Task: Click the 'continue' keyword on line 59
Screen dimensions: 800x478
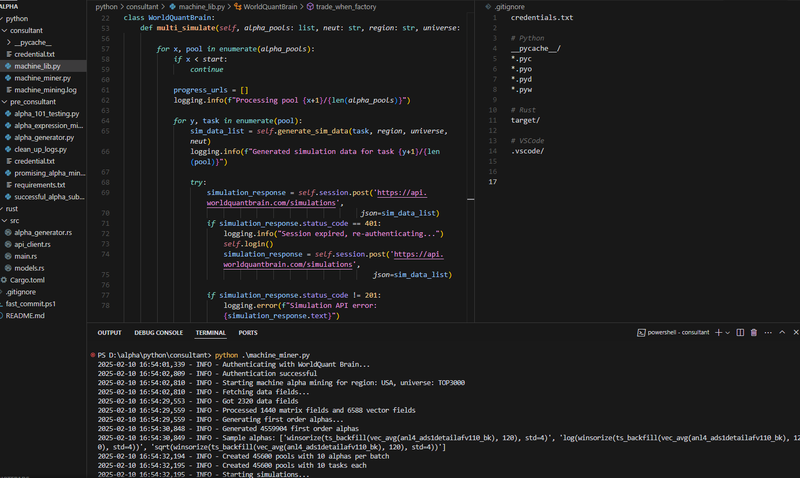Action: pos(207,69)
